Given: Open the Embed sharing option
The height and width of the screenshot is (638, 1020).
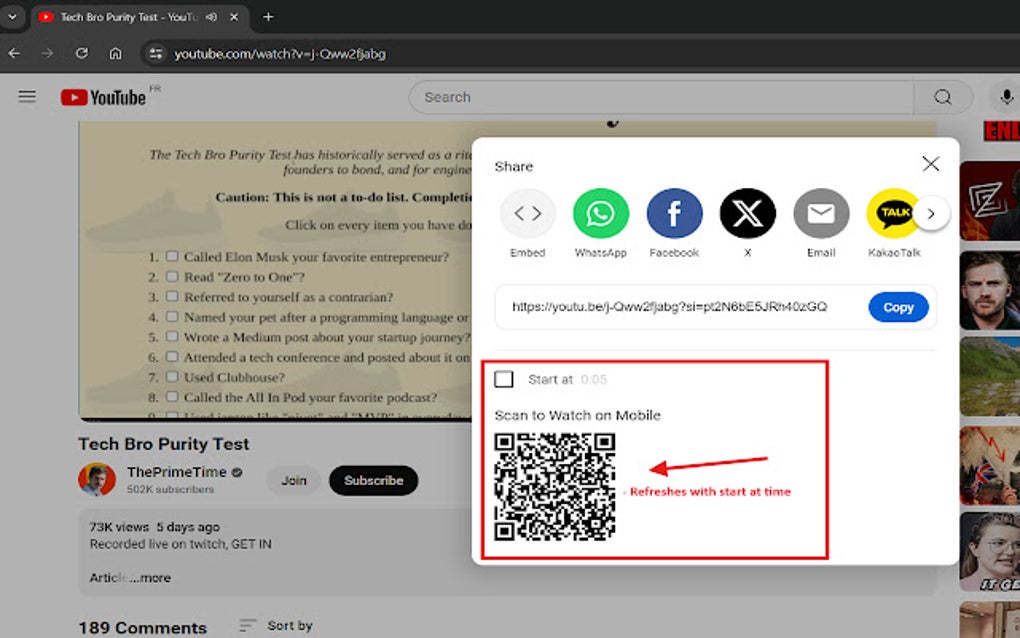Looking at the screenshot, I should [527, 213].
